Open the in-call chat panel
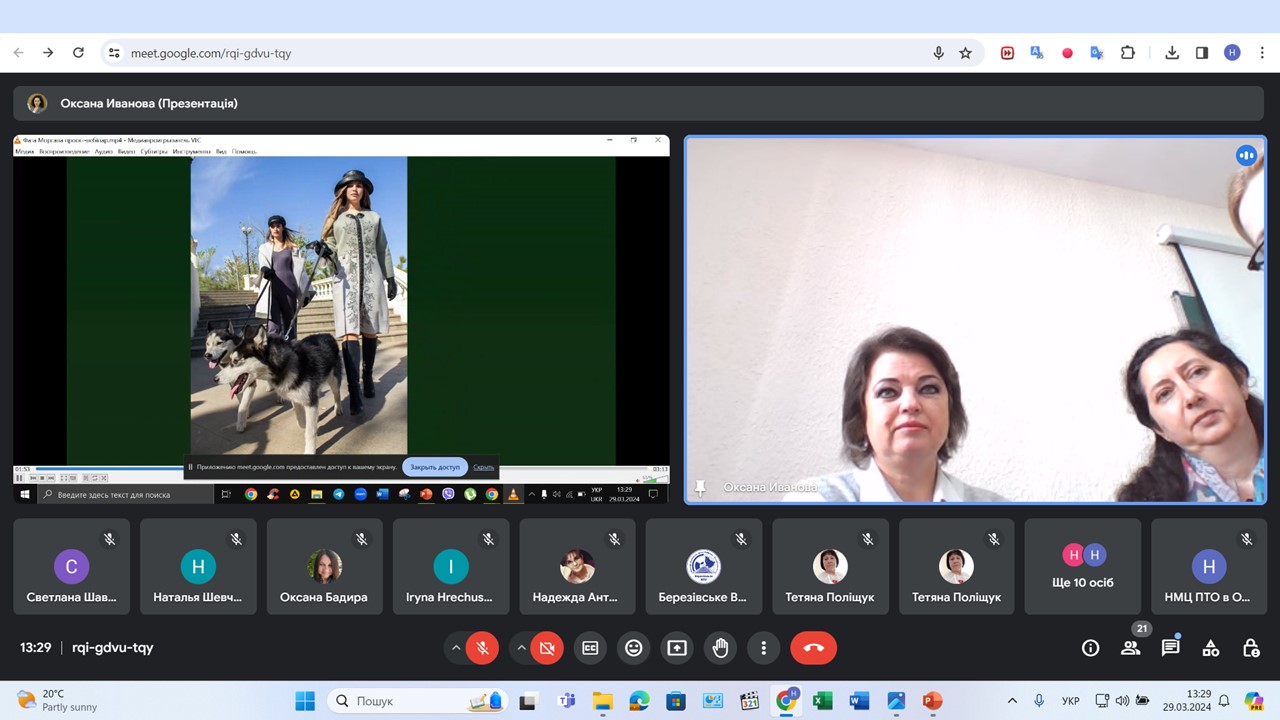The height and width of the screenshot is (720, 1280). 1170,648
